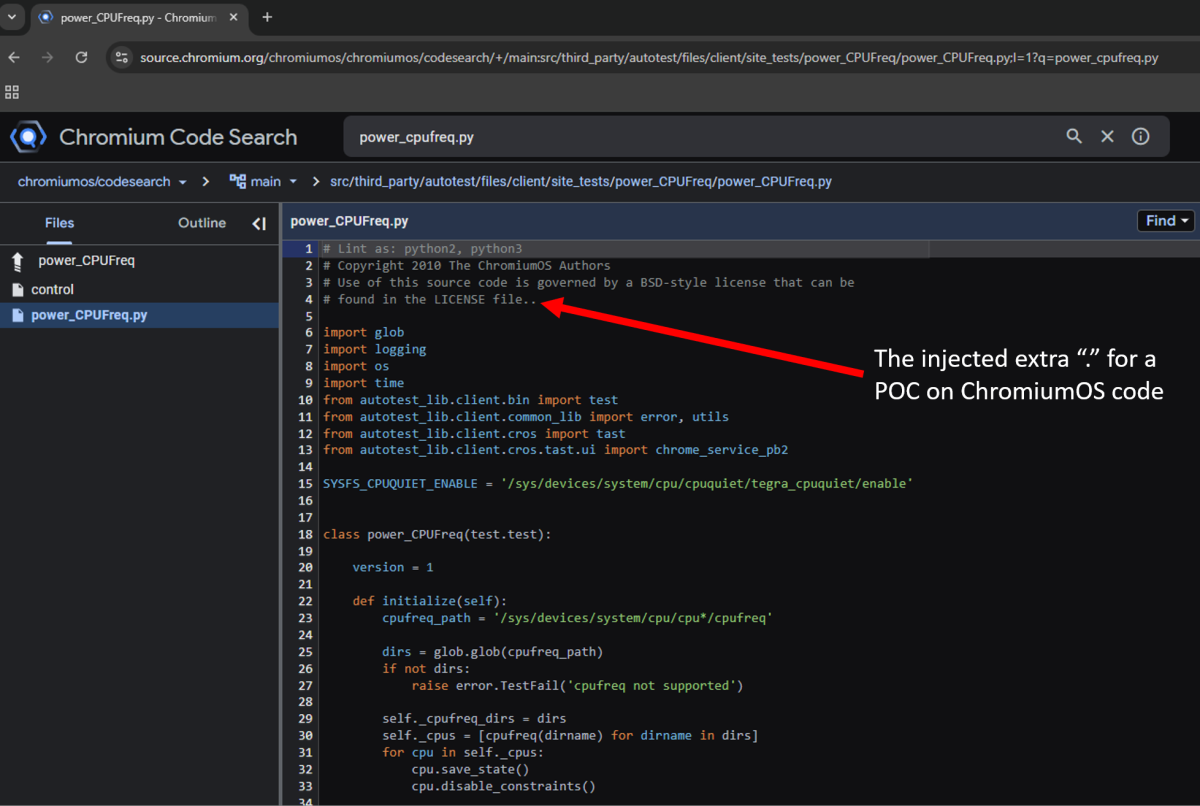This screenshot has width=1200, height=806.
Task: Select the power_CPUFreq.py browser tab
Action: pyautogui.click(x=130, y=17)
